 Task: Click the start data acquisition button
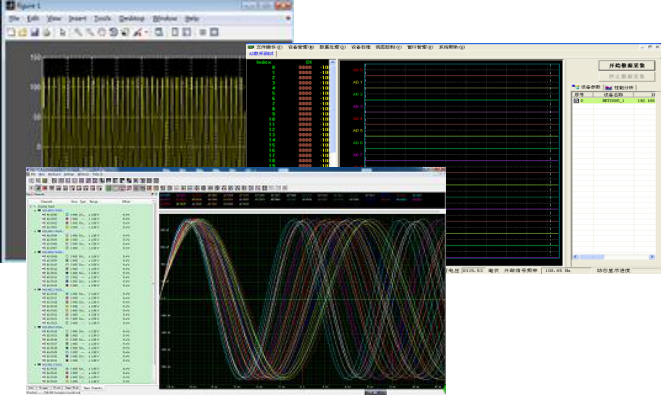click(626, 65)
